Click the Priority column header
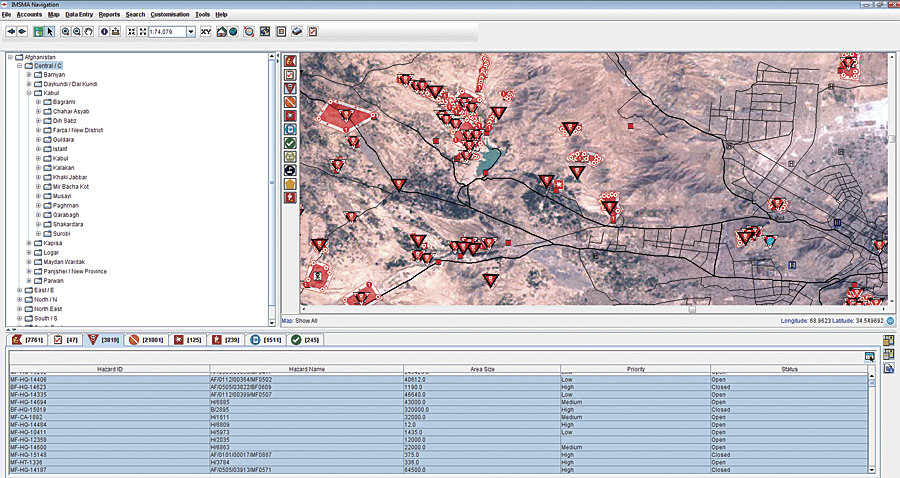Image resolution: width=900 pixels, height=478 pixels. click(x=634, y=369)
